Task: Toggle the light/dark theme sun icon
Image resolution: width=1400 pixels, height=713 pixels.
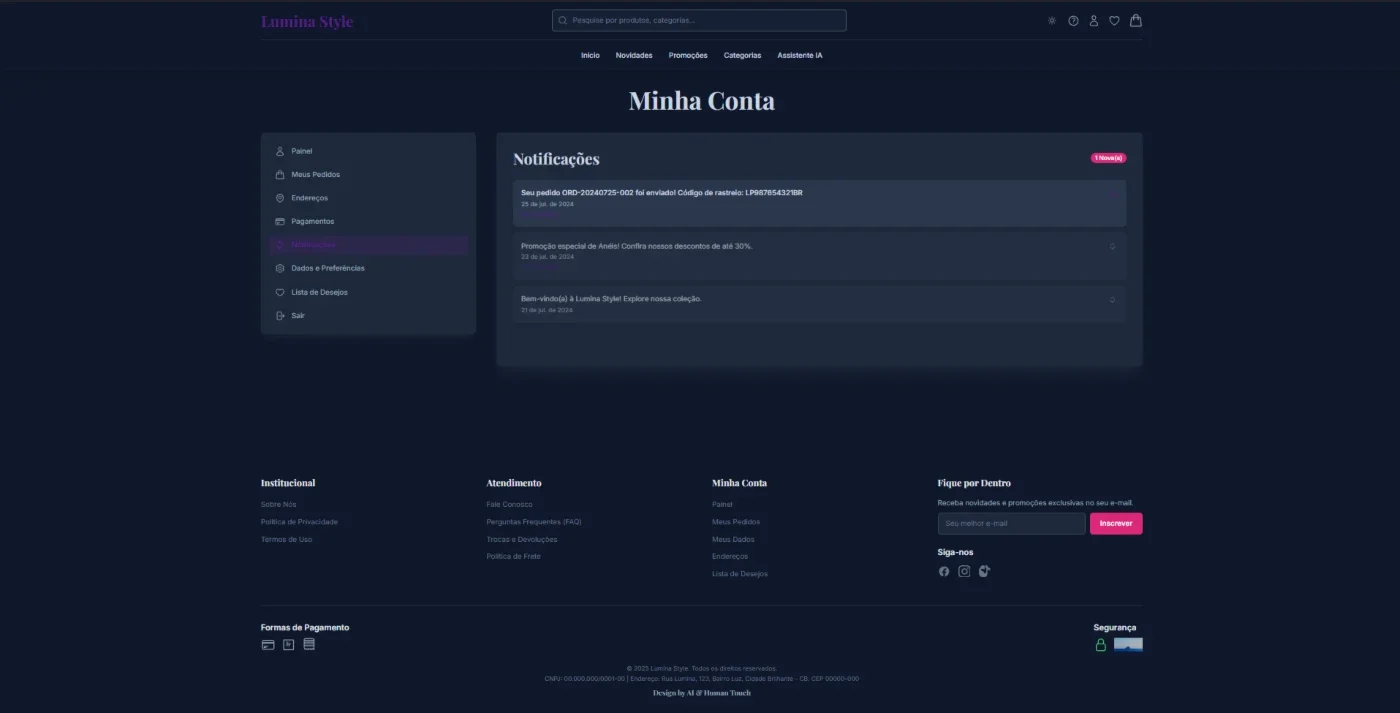Action: click(1051, 21)
